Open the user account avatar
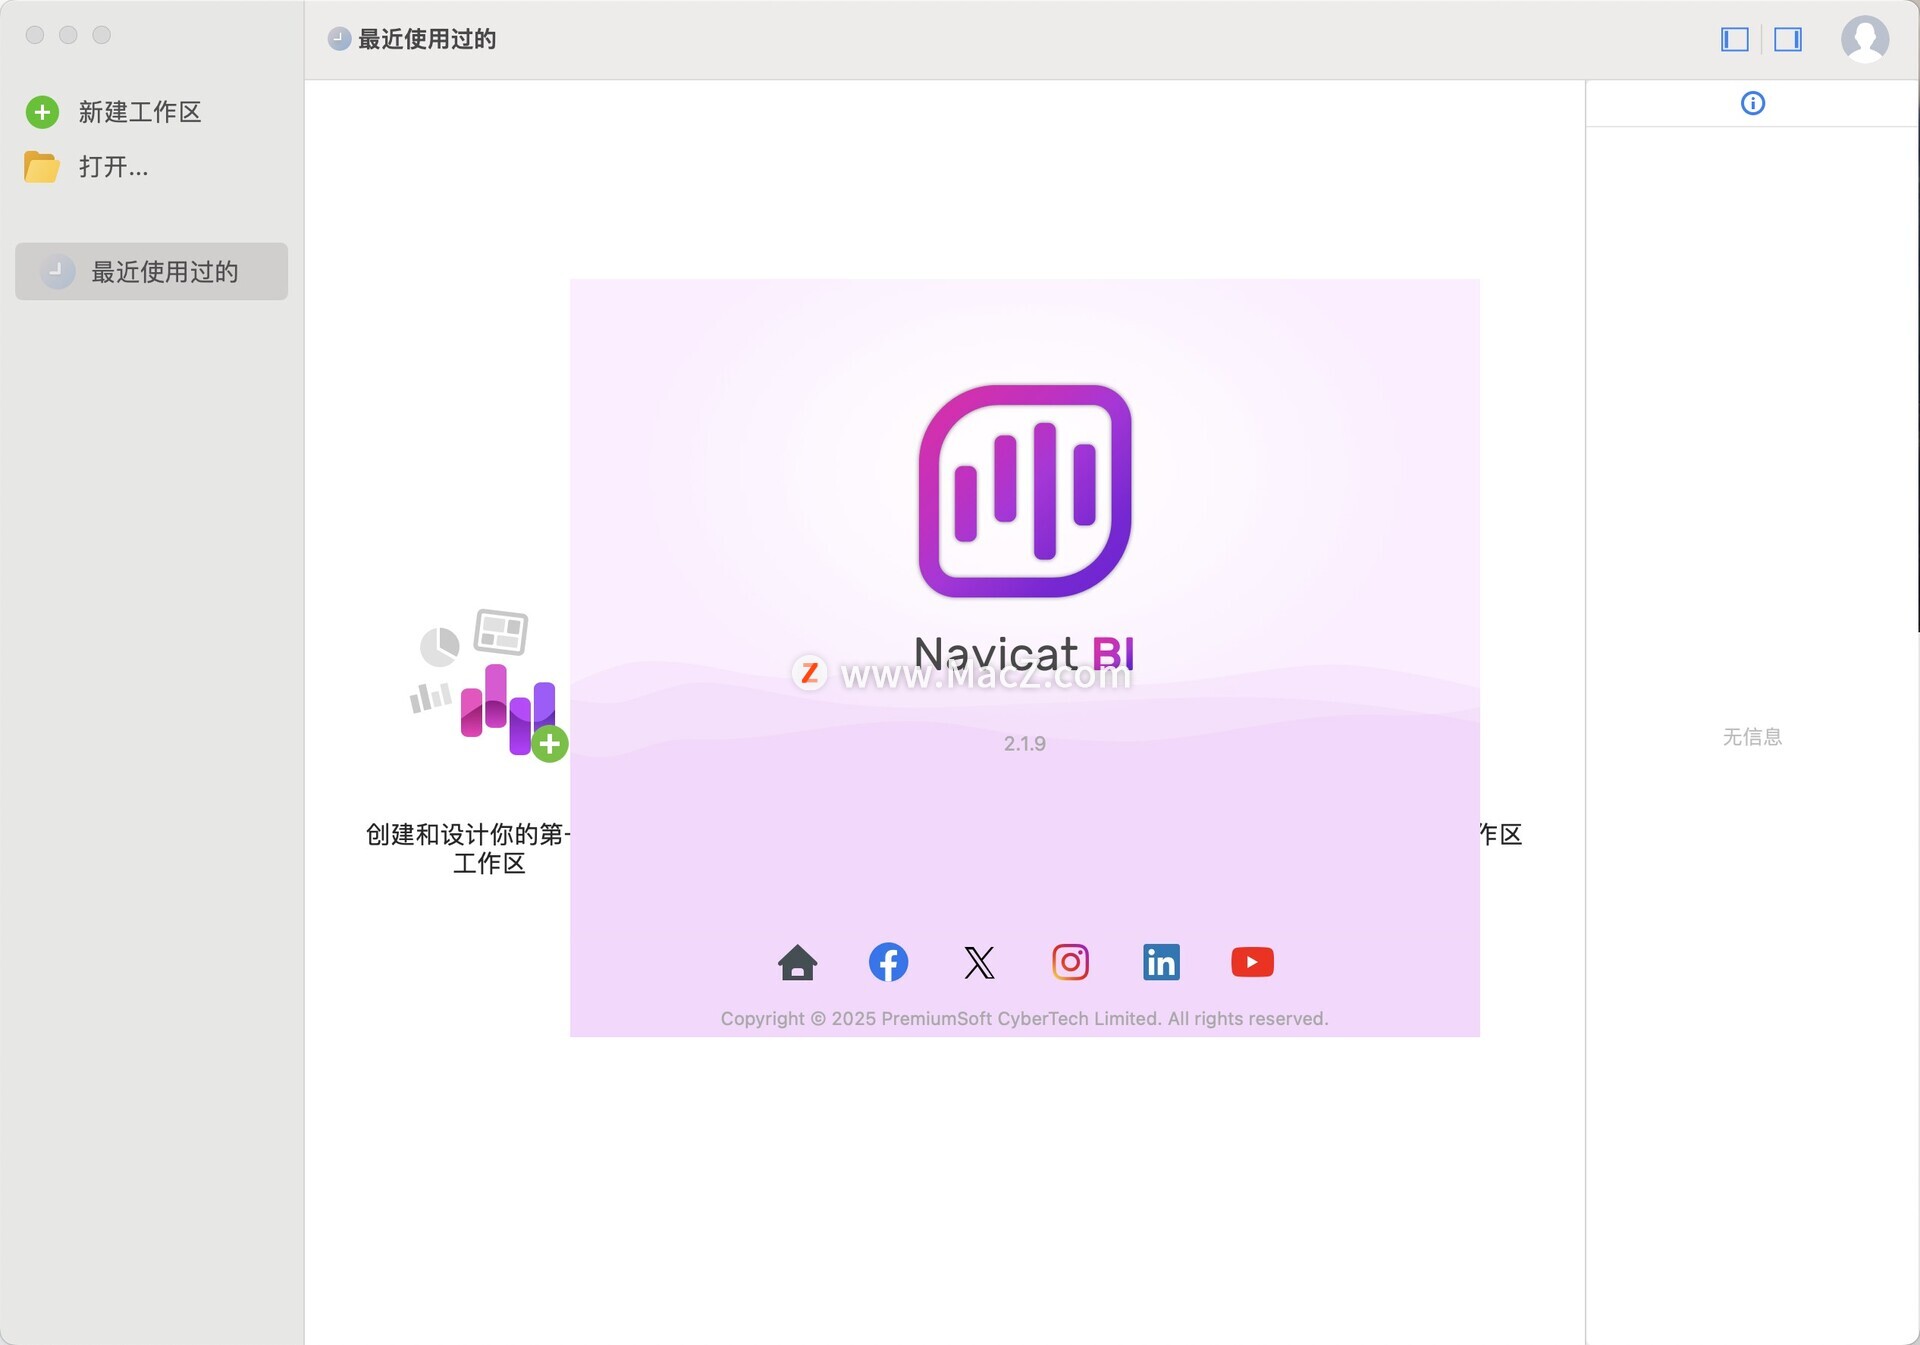The height and width of the screenshot is (1345, 1920). (x=1865, y=39)
